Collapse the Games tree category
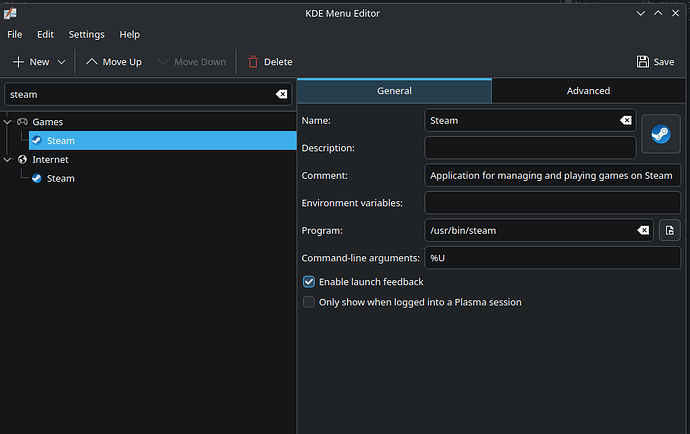This screenshot has height=434, width=690. pos(7,121)
